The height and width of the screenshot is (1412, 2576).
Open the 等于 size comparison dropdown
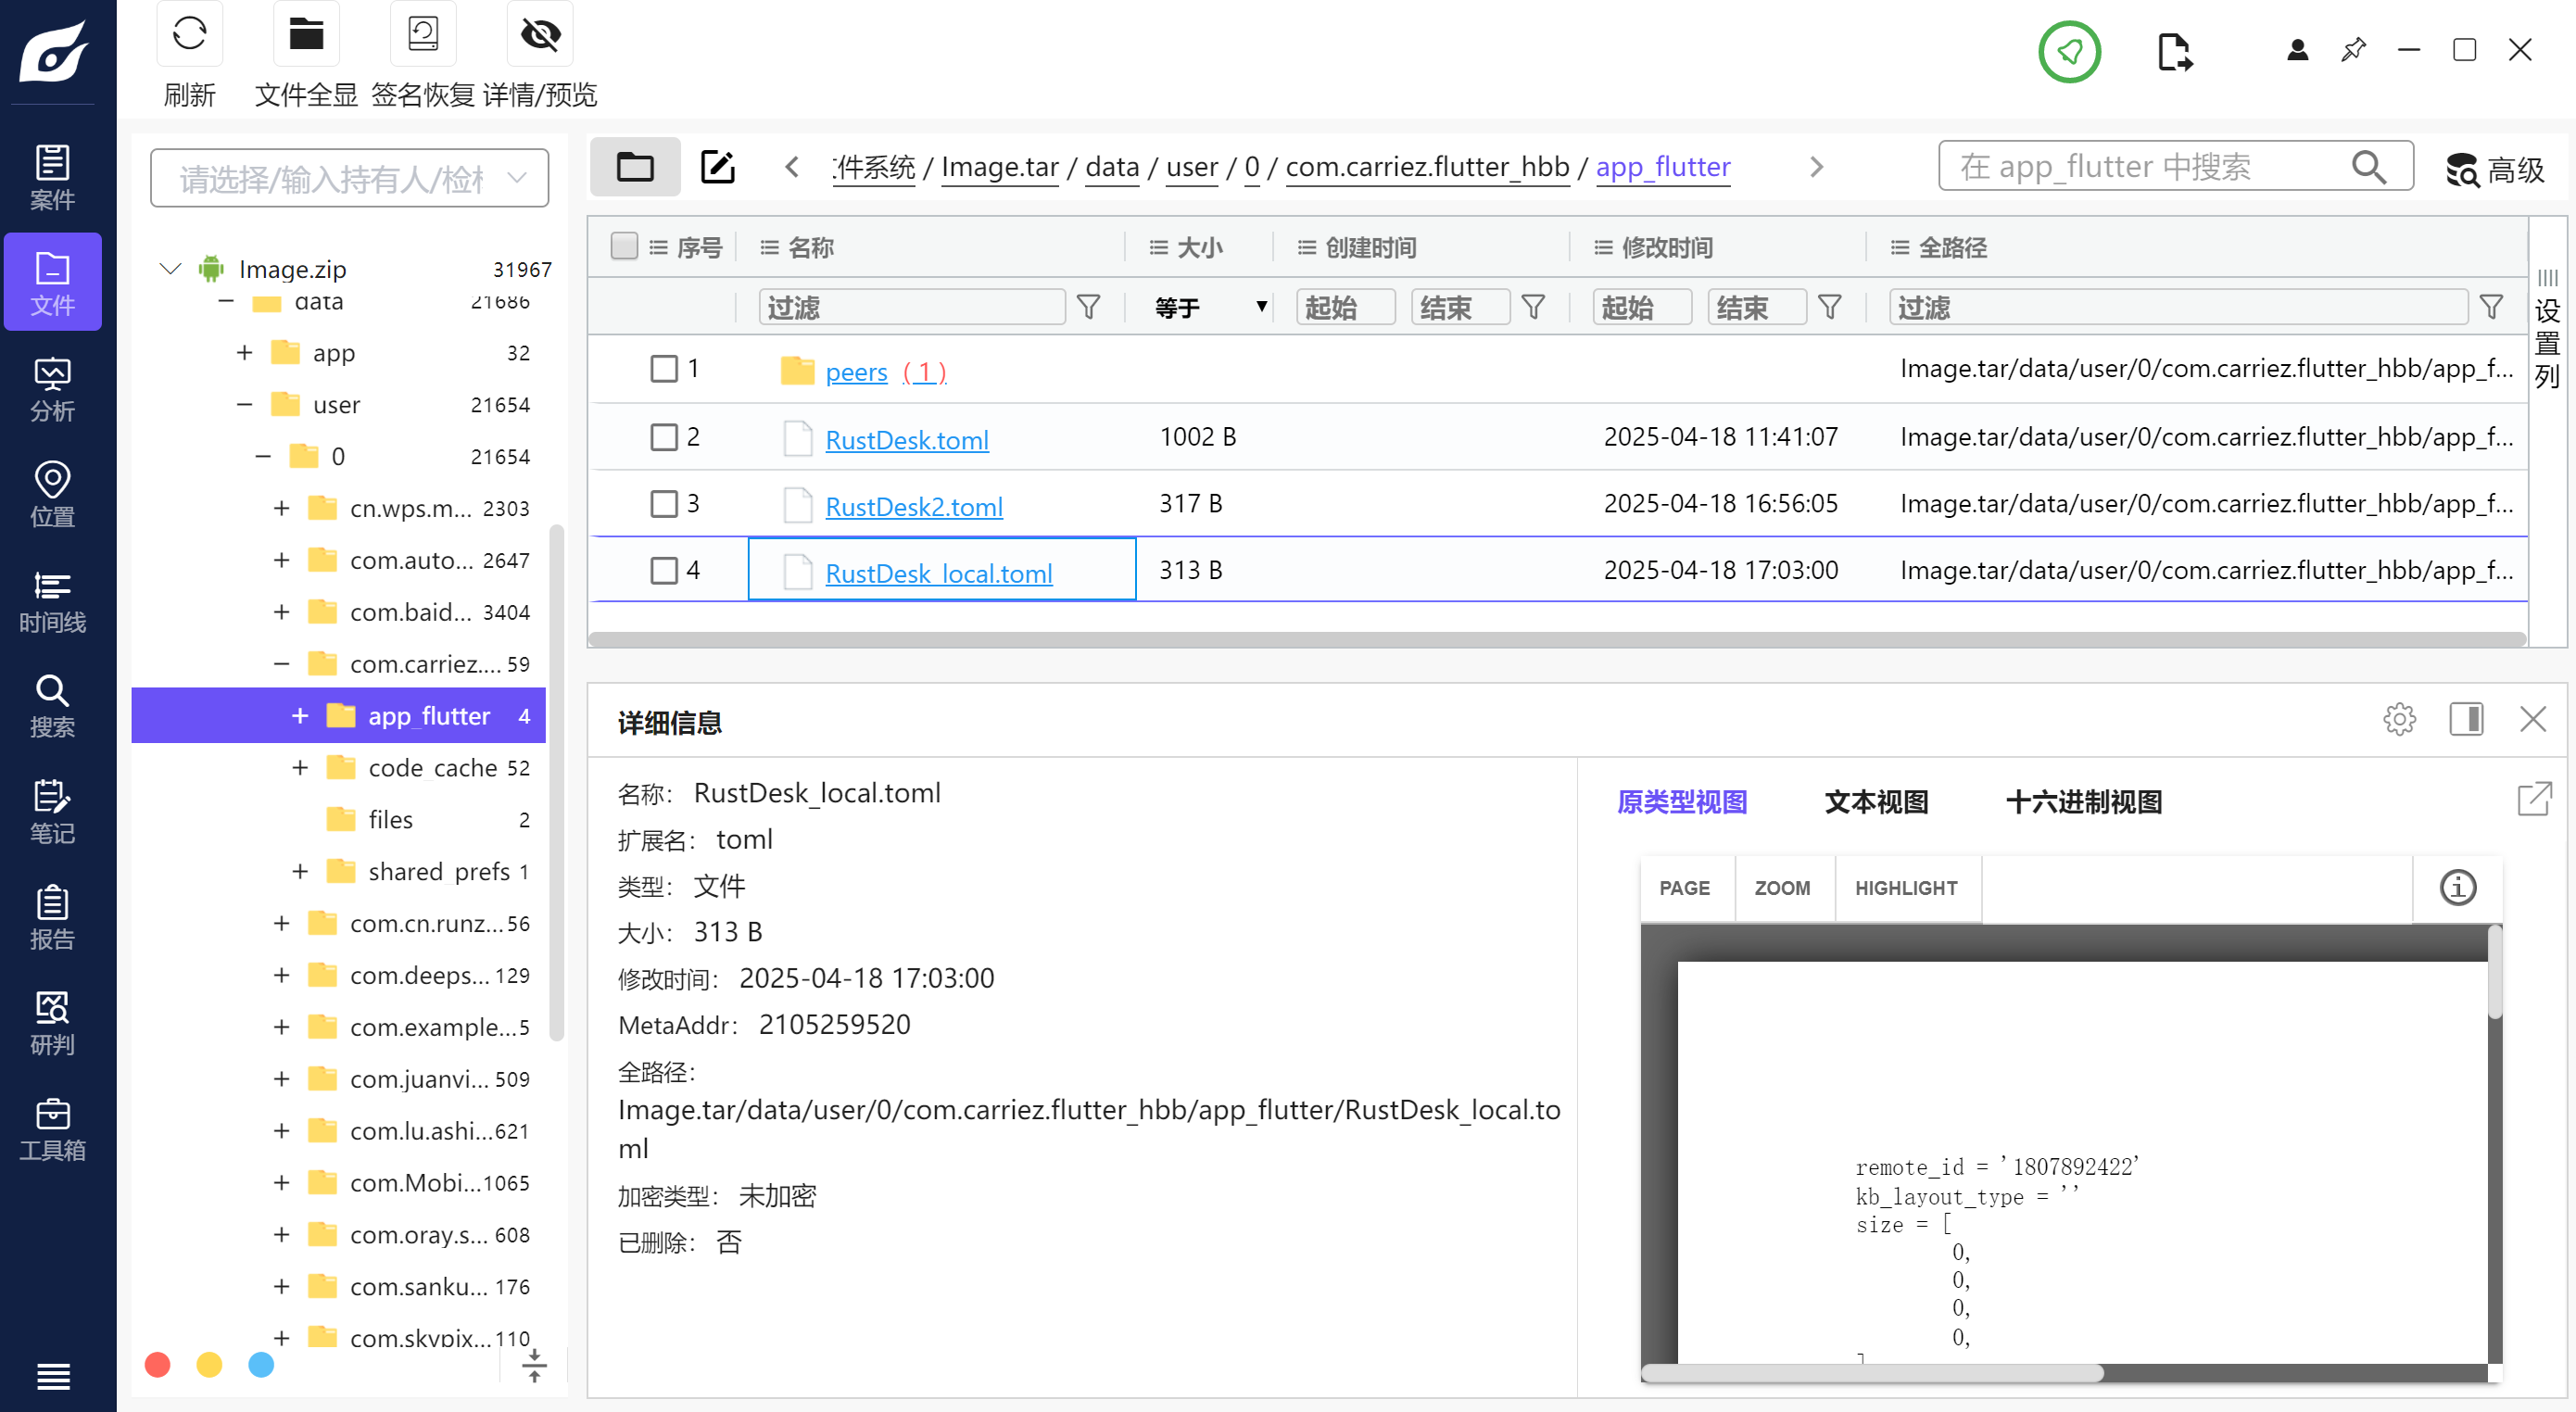1210,307
